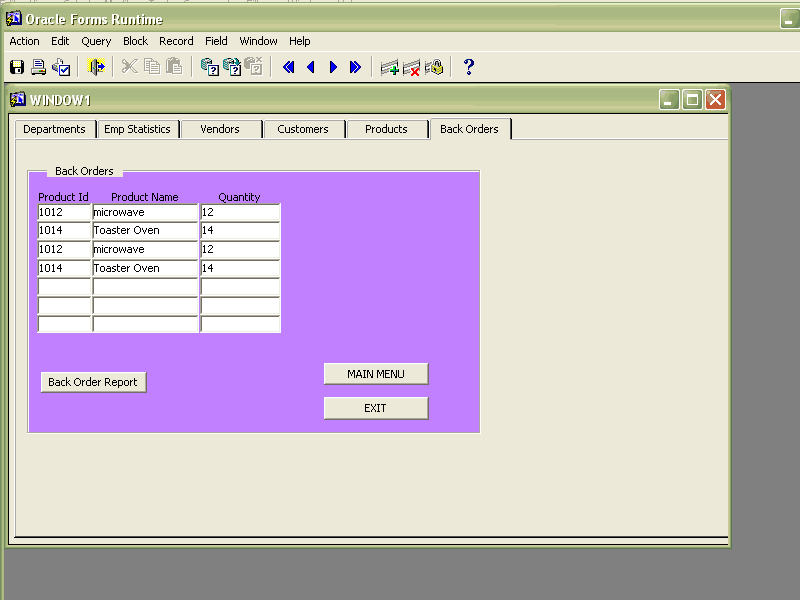The image size is (800, 600).
Task: Jump to first record with double-left arrow
Action: (289, 67)
